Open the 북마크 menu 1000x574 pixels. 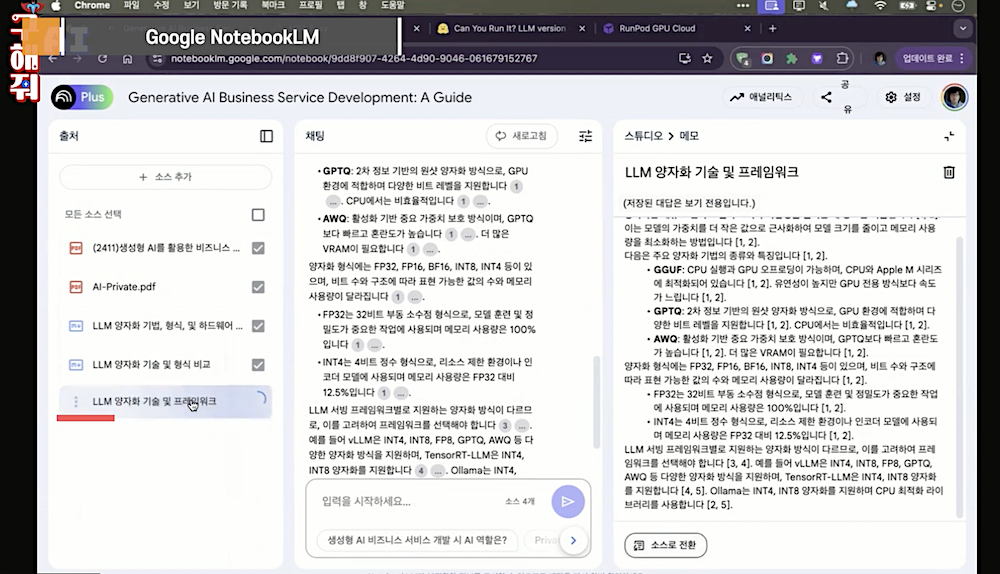click(x=273, y=5)
